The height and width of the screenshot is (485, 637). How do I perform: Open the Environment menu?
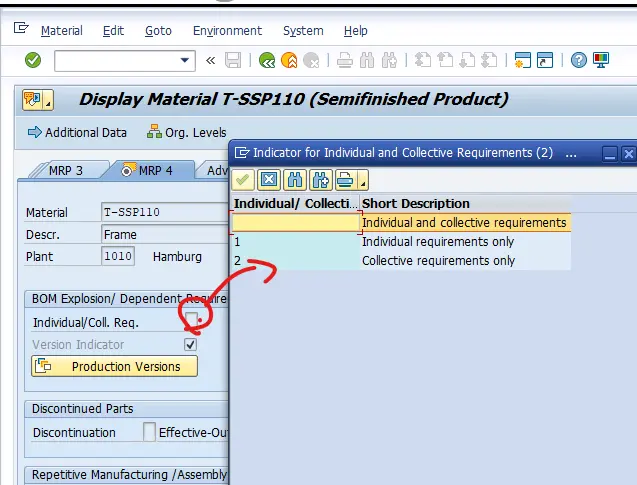click(227, 31)
